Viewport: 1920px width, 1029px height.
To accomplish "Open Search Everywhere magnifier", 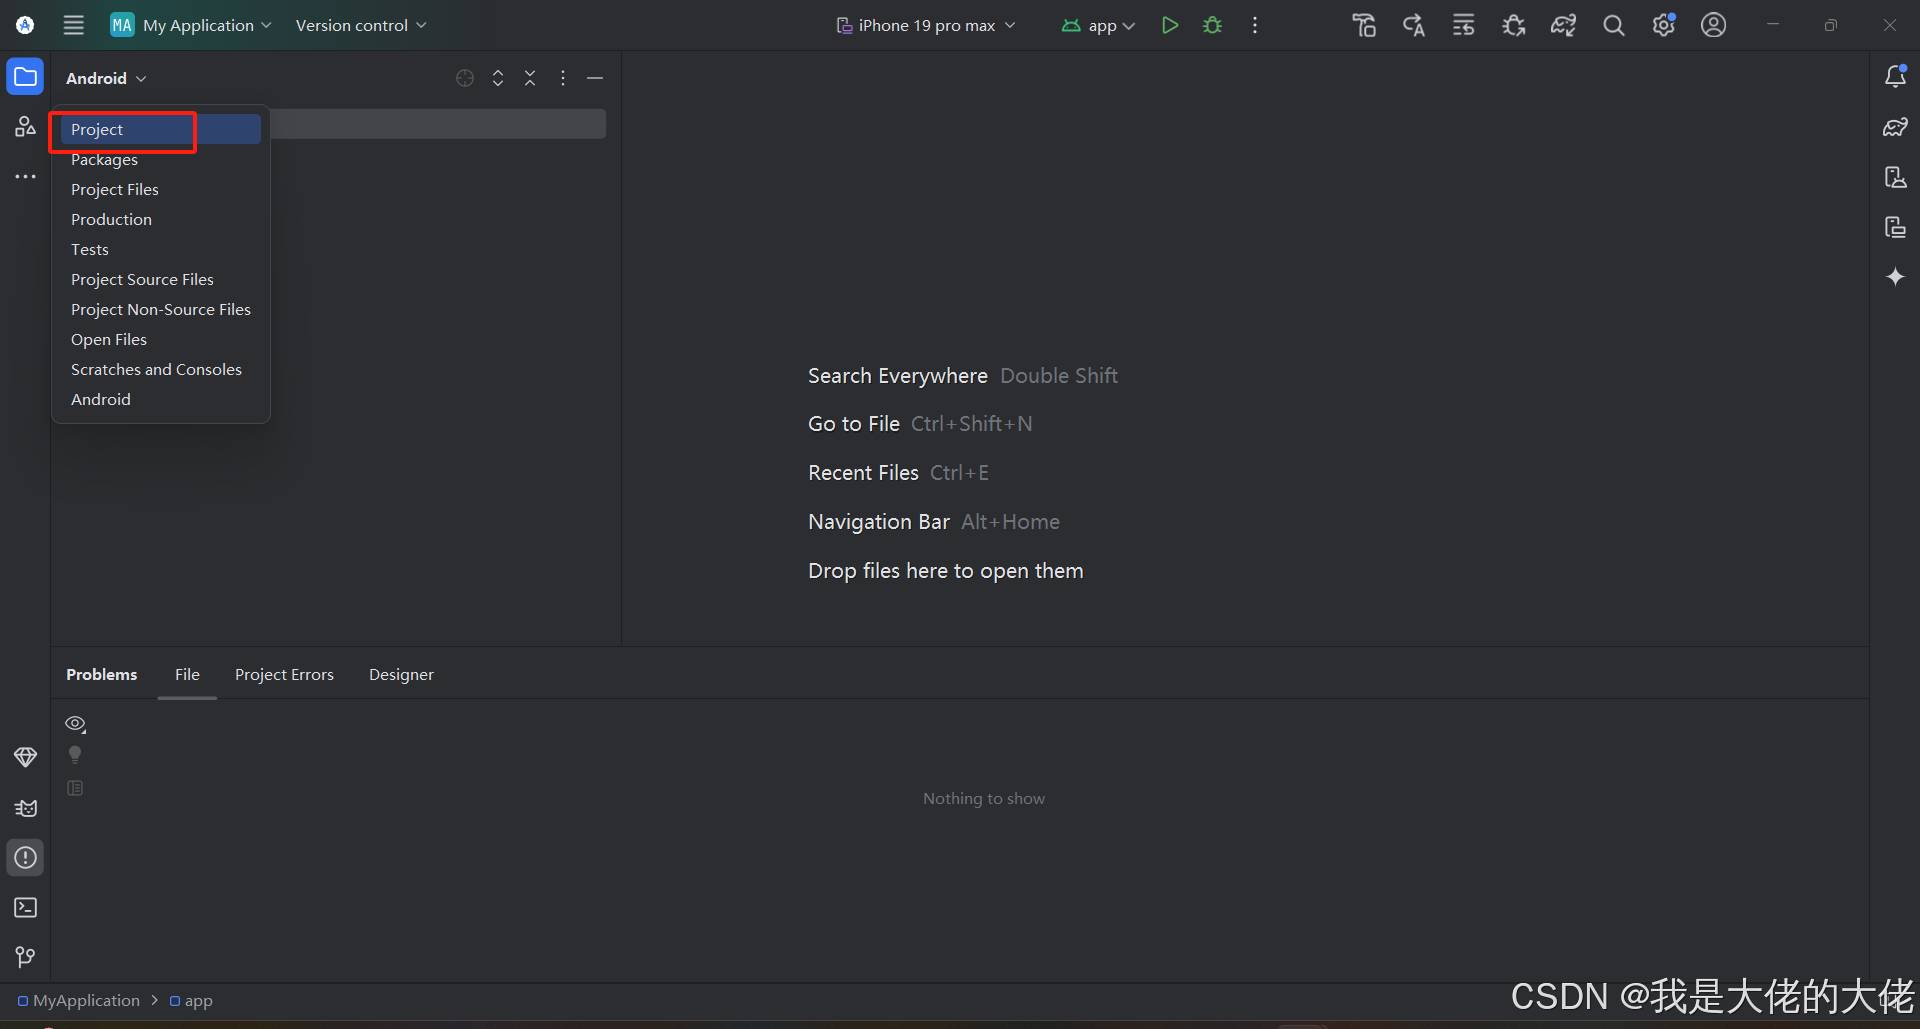I will pyautogui.click(x=1613, y=25).
